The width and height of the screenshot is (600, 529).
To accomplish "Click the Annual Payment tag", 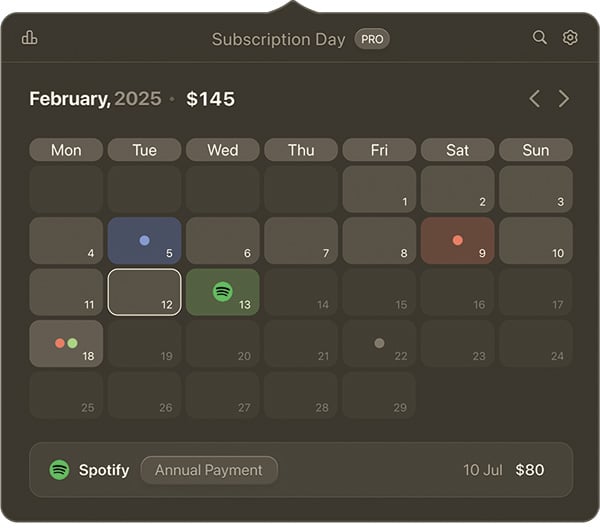I will click(x=209, y=470).
